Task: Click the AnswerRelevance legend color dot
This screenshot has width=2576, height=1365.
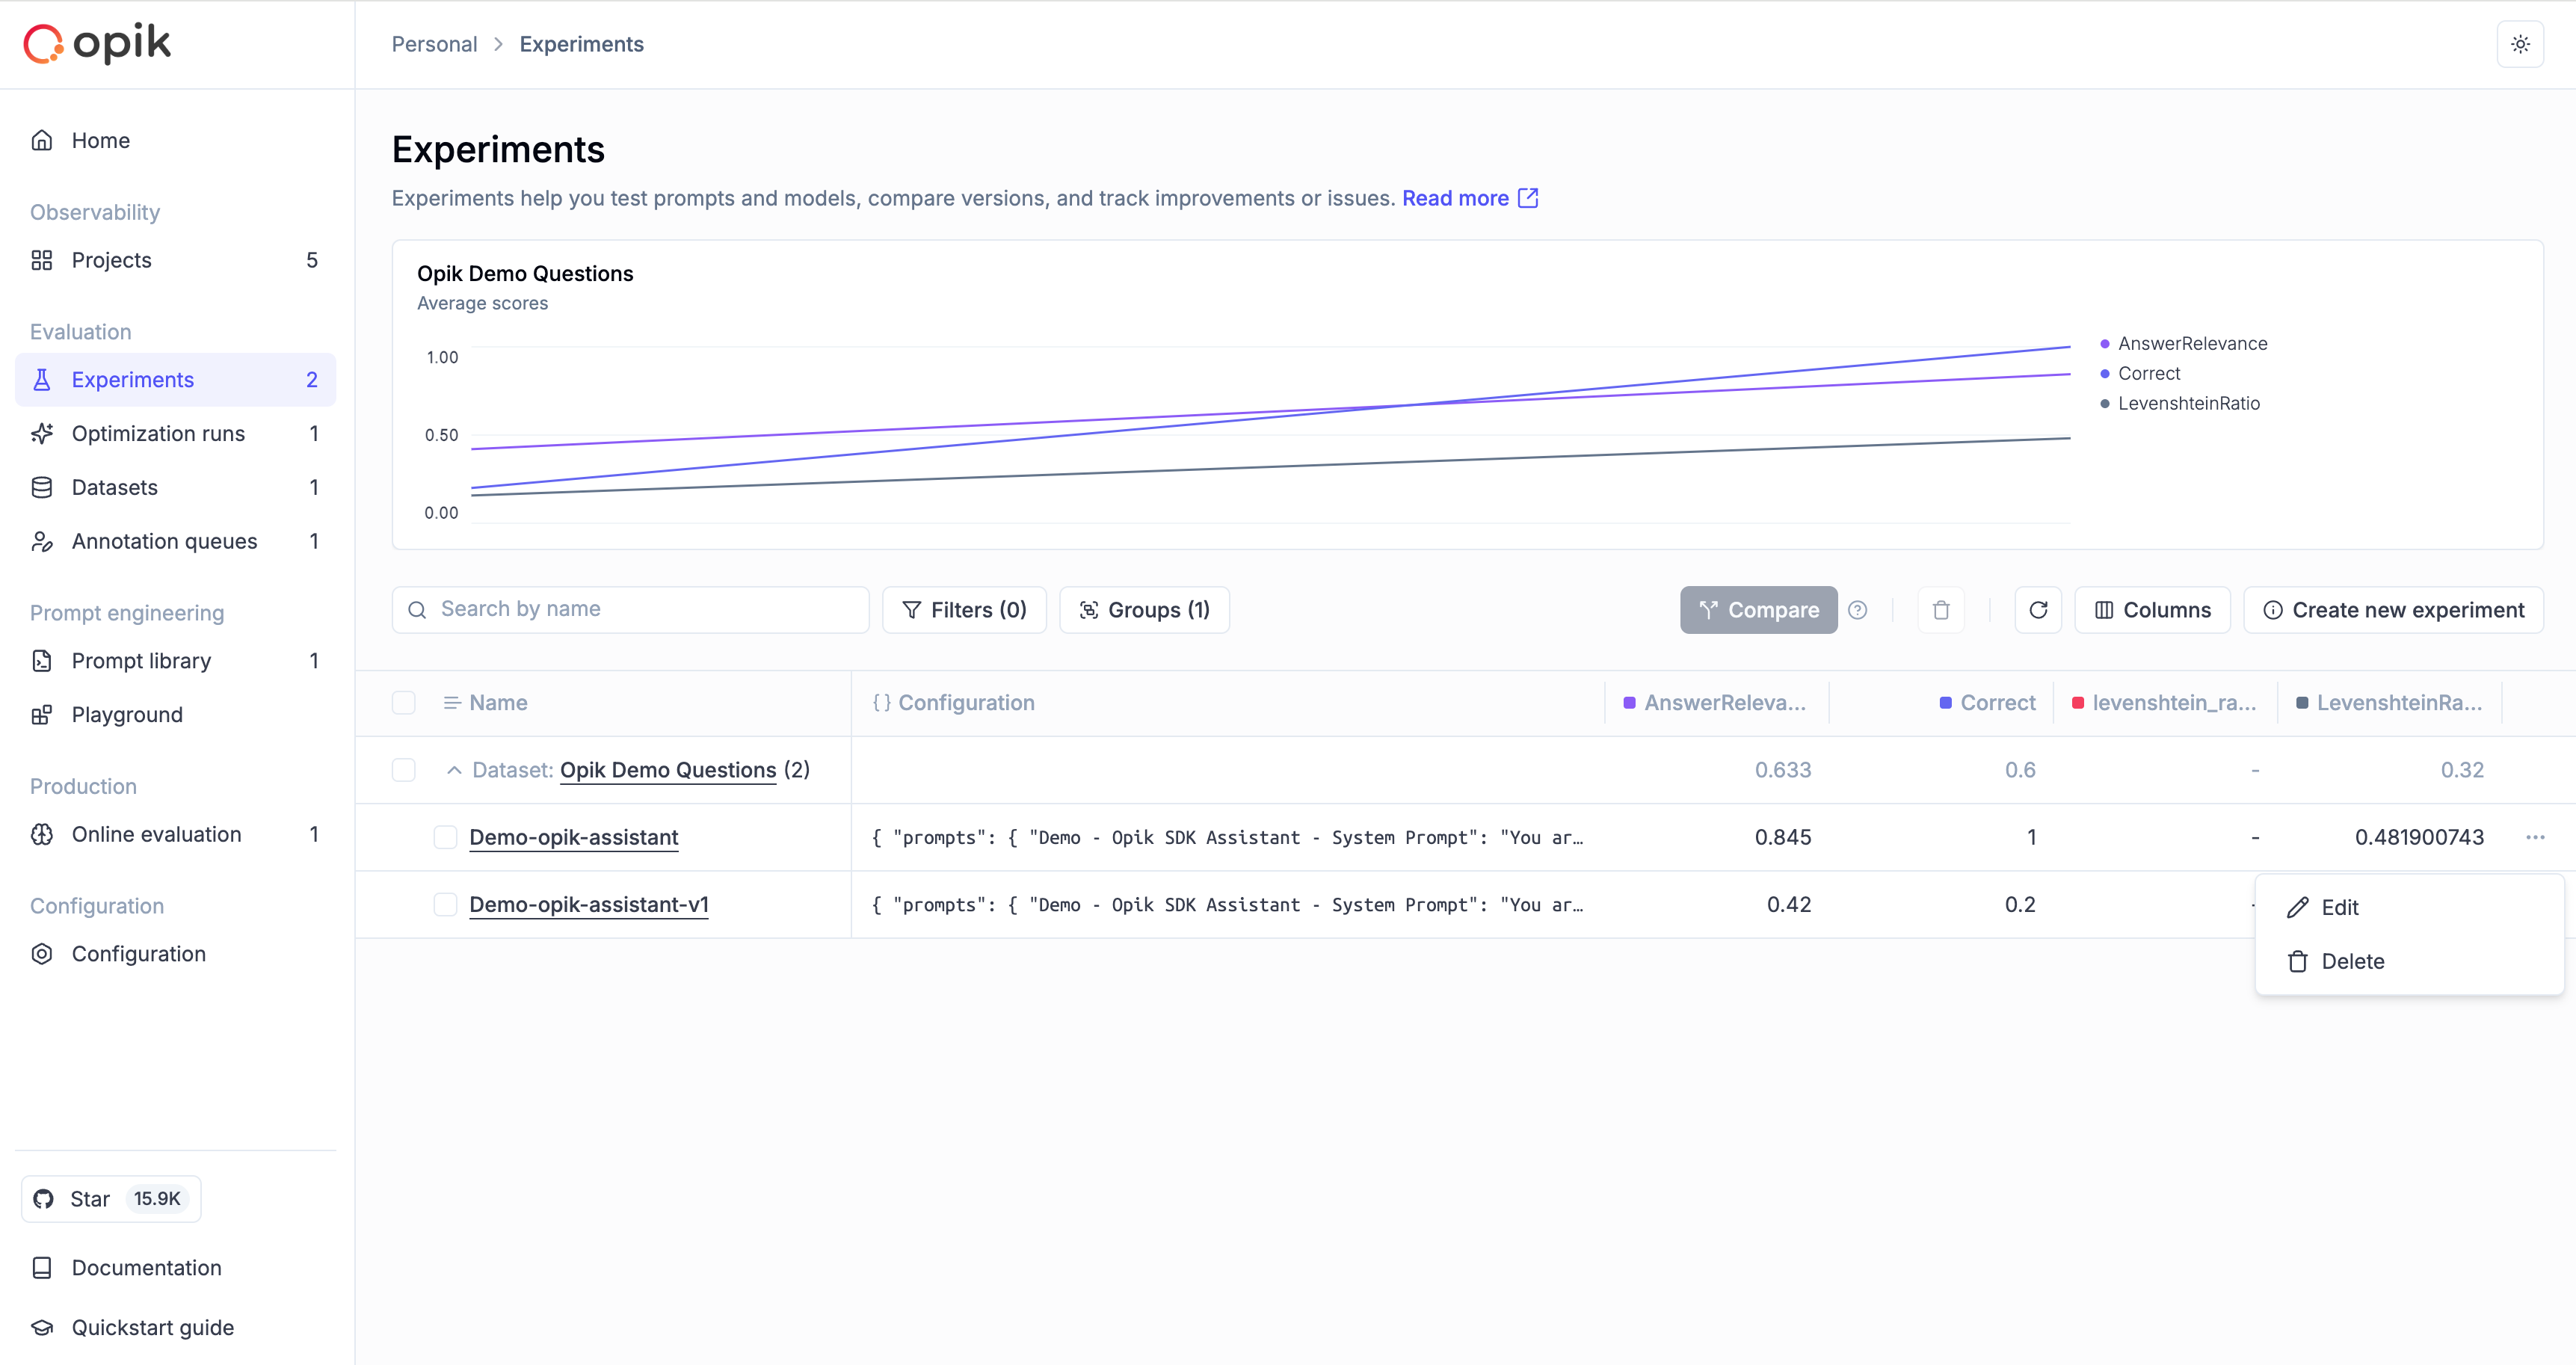Action: pyautogui.click(x=2104, y=343)
